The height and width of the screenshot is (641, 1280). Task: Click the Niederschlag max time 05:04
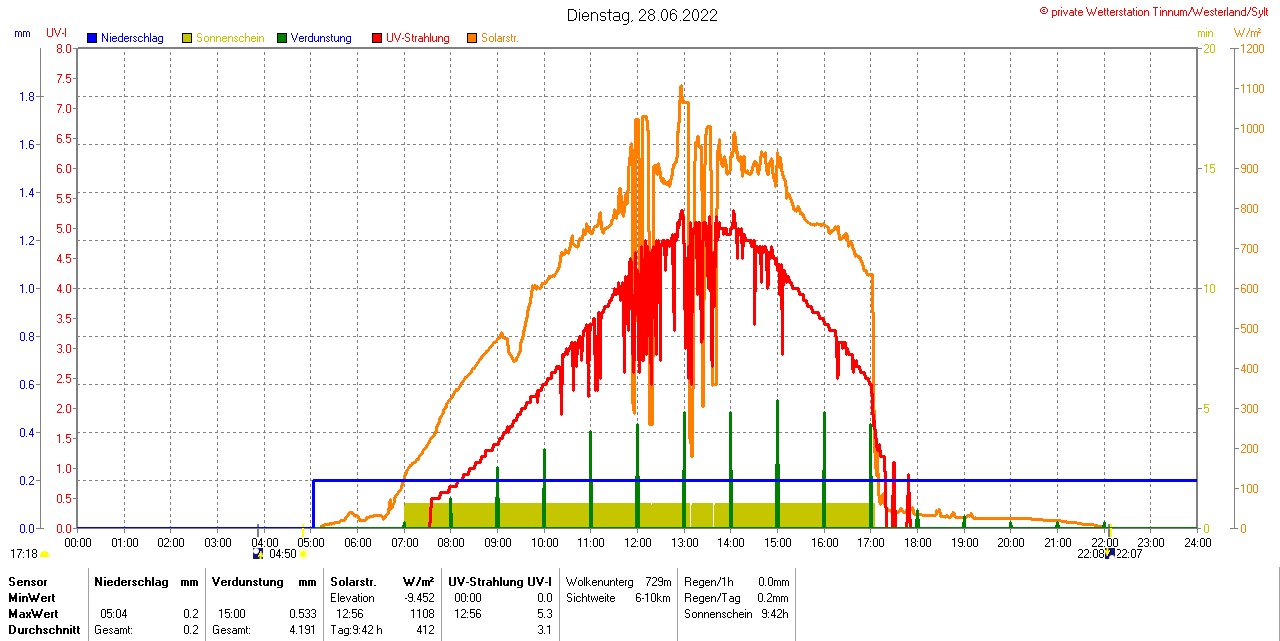[x=113, y=613]
